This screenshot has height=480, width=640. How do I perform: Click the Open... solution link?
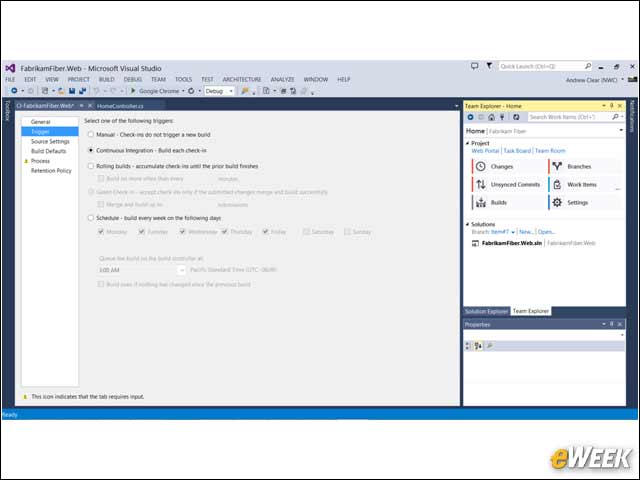[x=546, y=232]
